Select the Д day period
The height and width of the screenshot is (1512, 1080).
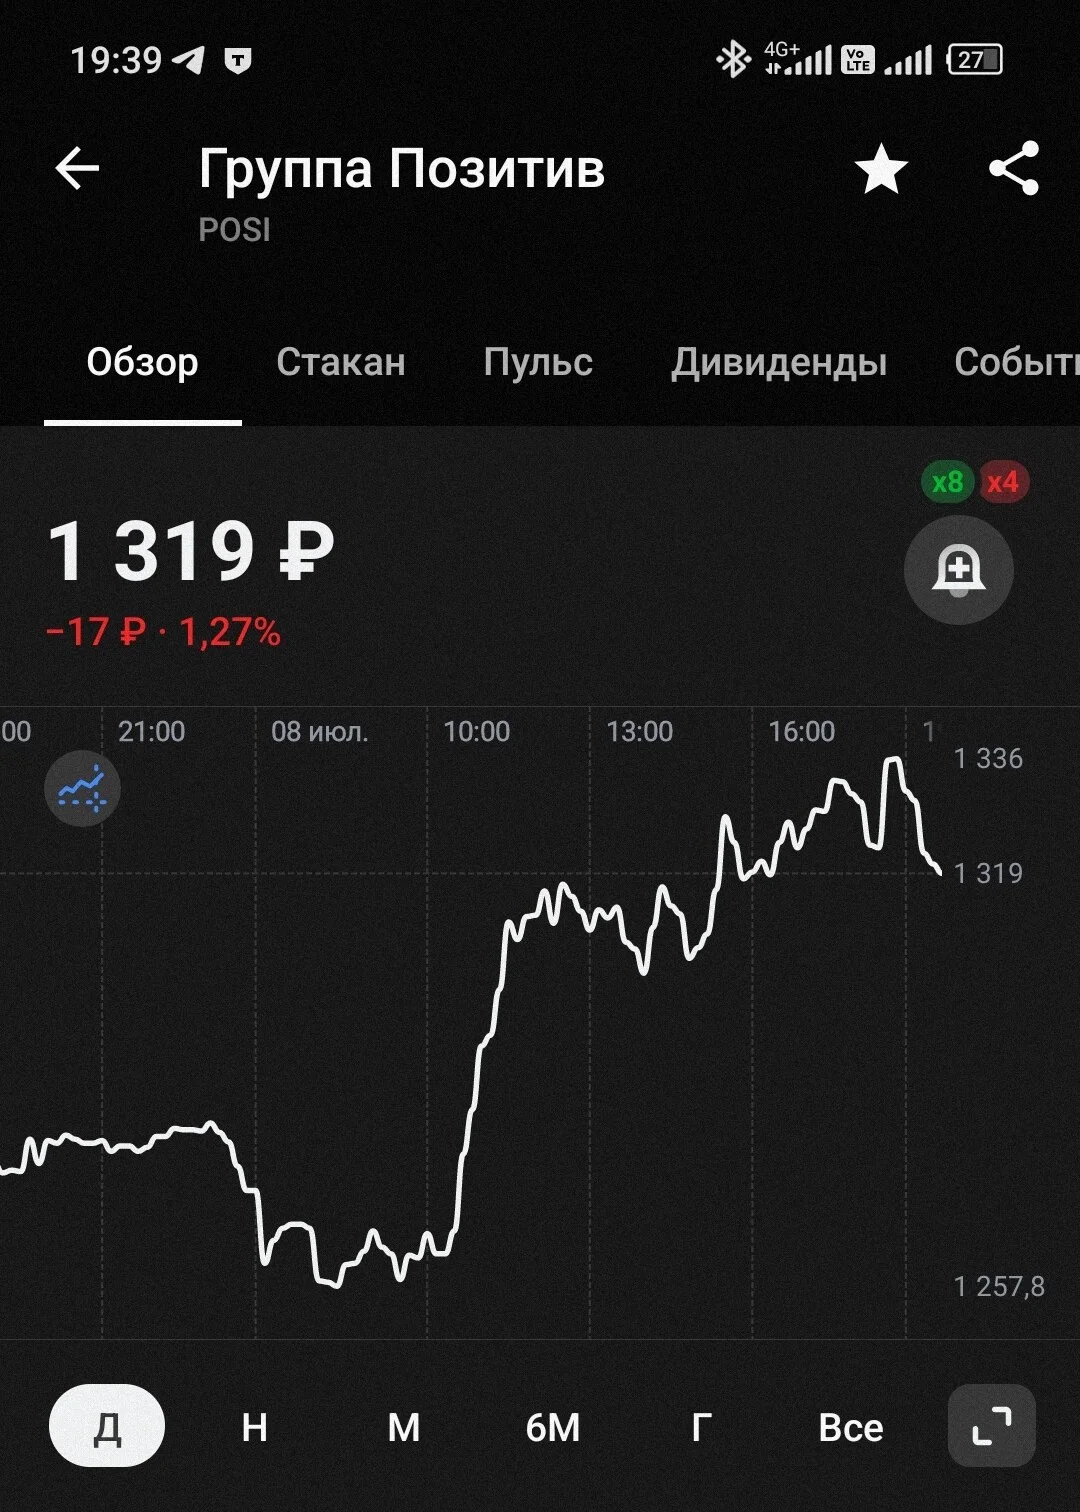pos(107,1426)
